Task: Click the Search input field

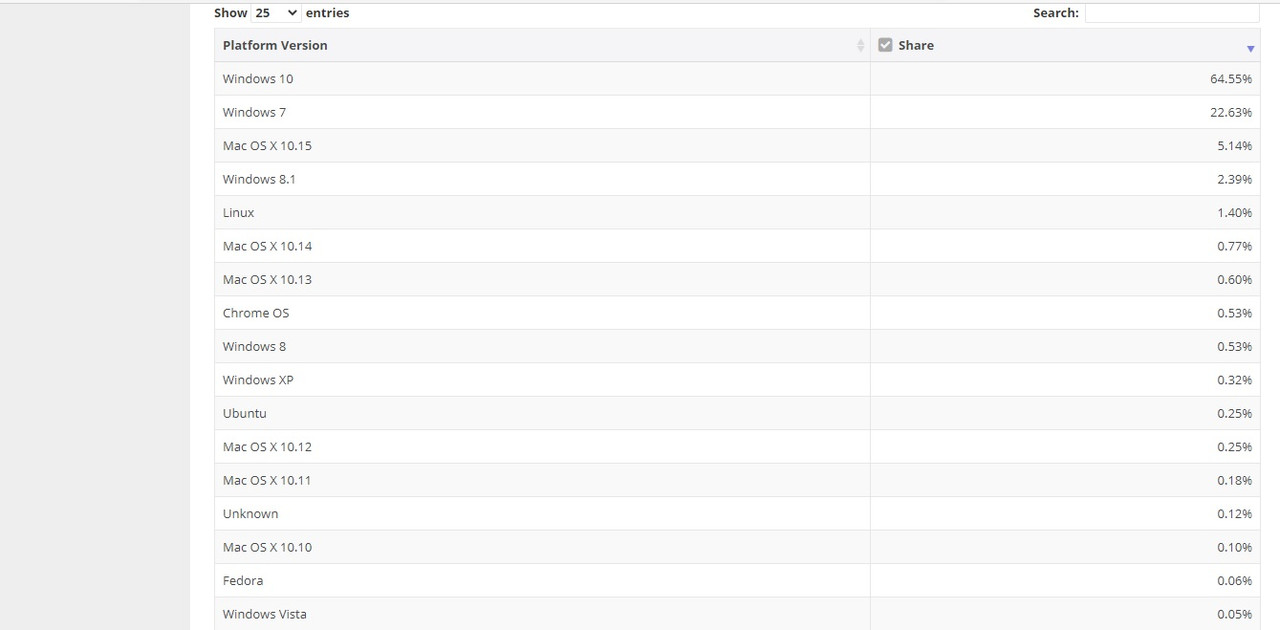Action: point(1172,13)
